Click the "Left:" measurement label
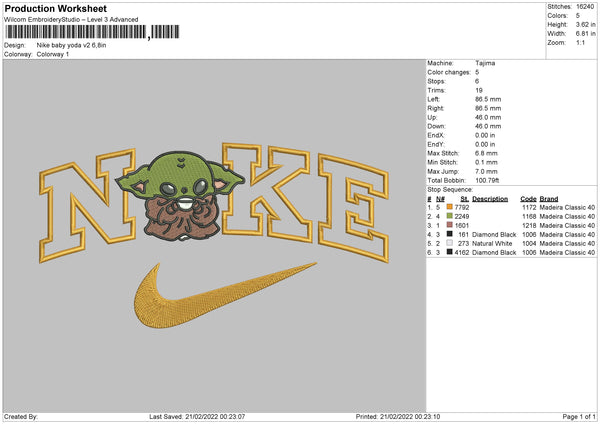Image resolution: width=600 pixels, height=424 pixels. tap(434, 99)
